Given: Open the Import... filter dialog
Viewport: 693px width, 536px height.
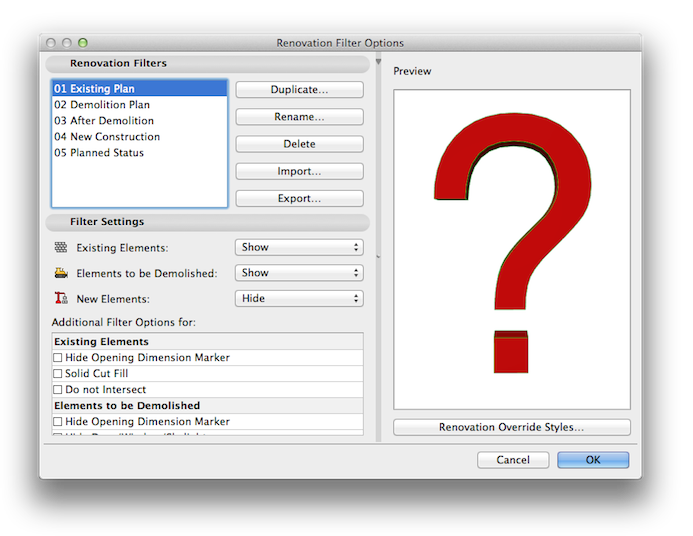Looking at the screenshot, I should point(299,171).
